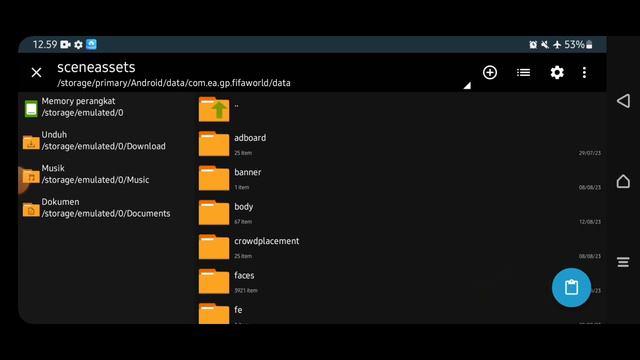Close the file browser with the X icon

(x=36, y=73)
